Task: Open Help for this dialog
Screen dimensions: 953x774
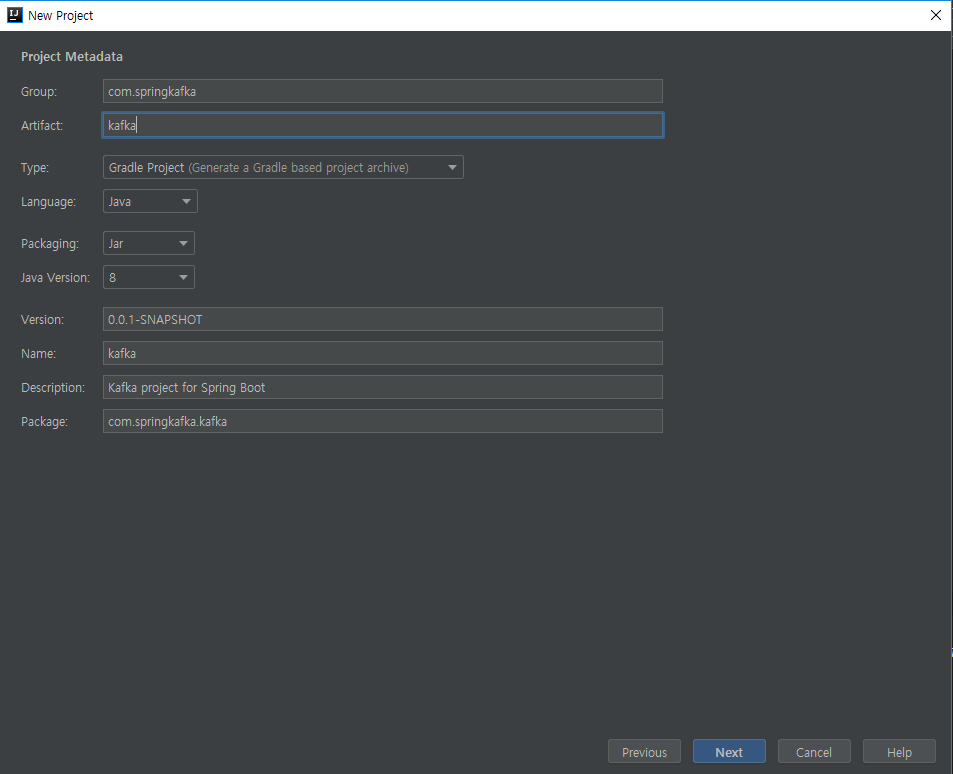Action: click(900, 752)
